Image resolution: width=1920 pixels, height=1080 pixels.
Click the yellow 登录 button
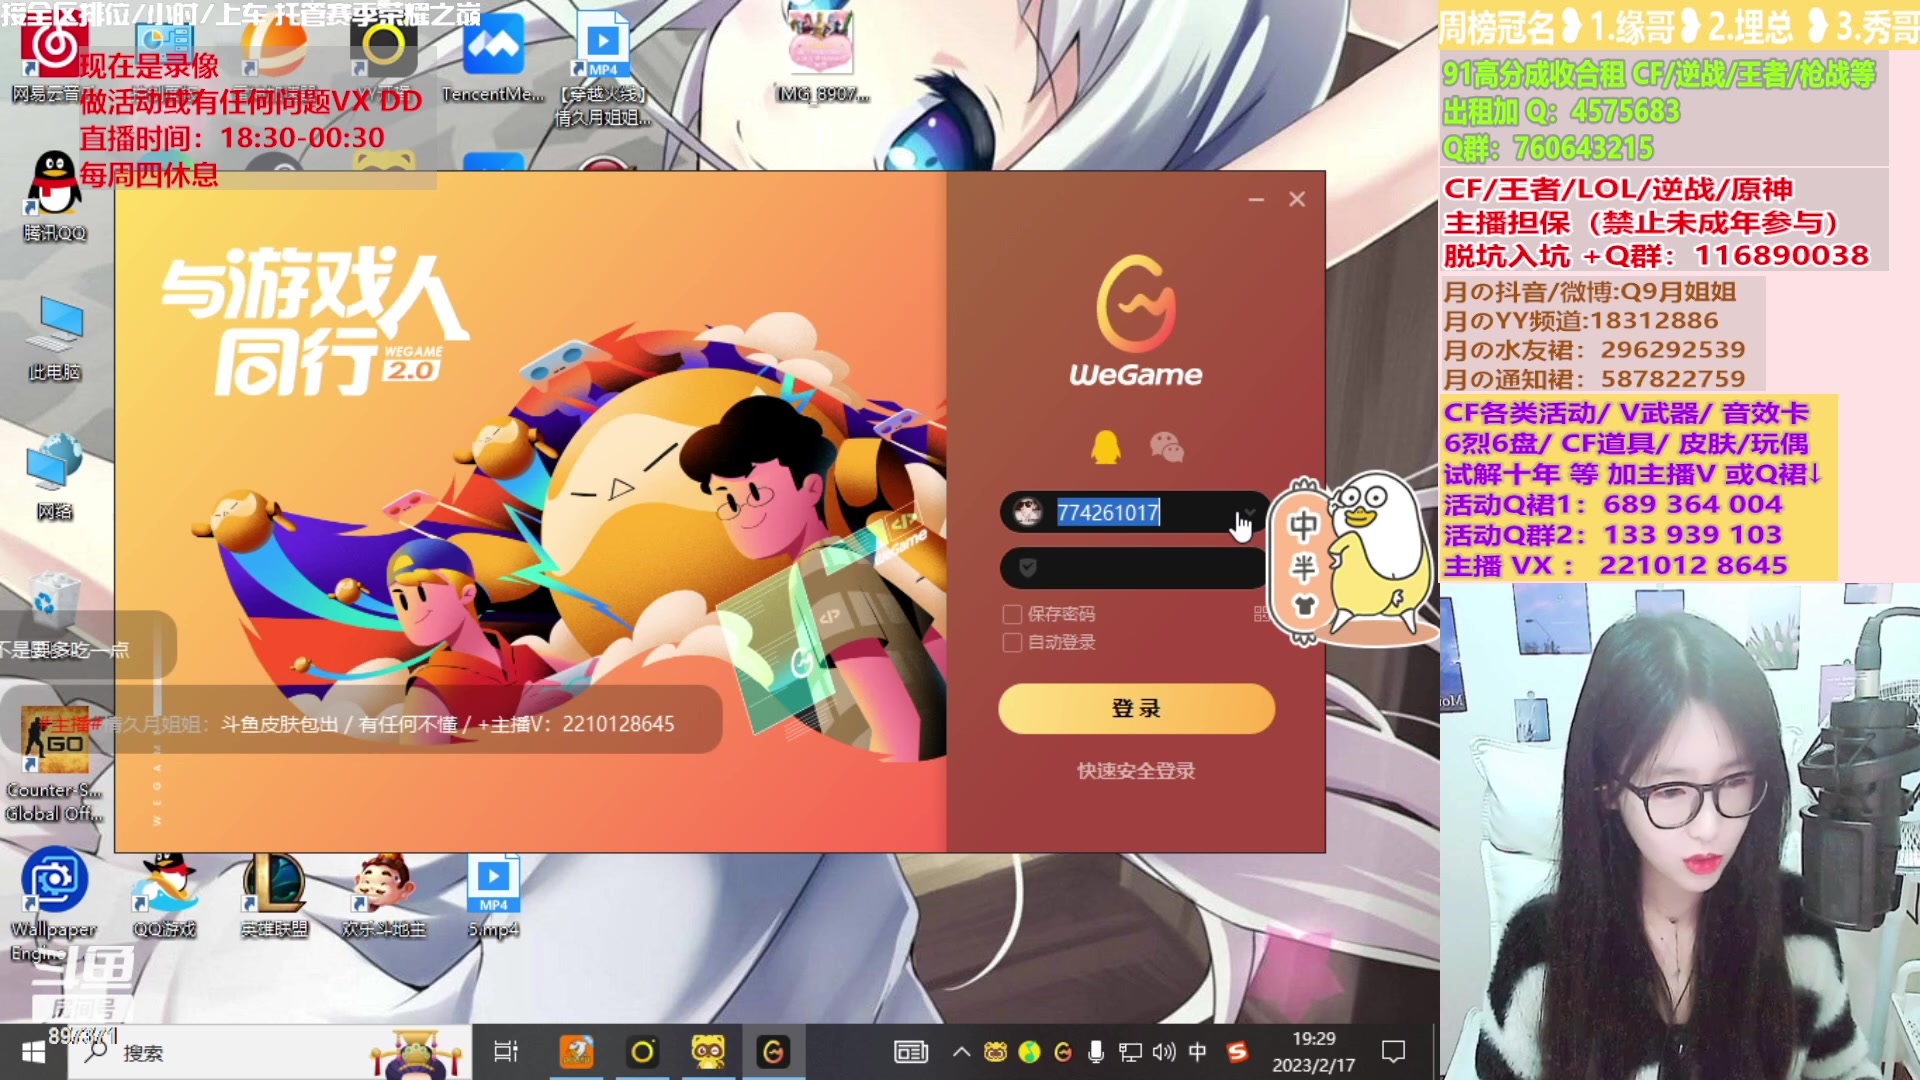tap(1136, 709)
